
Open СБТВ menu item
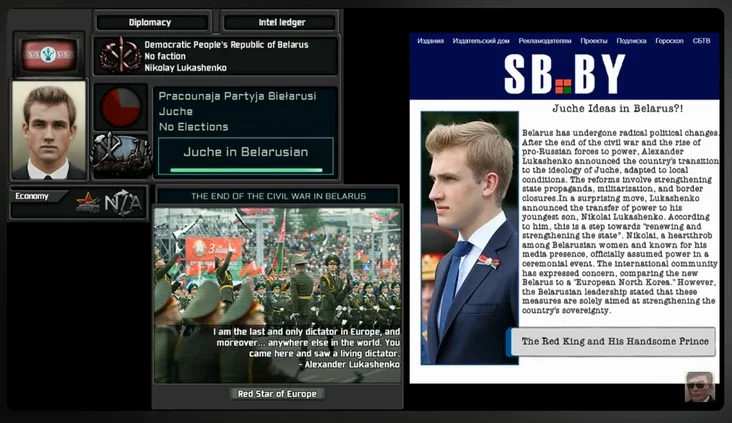pos(701,41)
